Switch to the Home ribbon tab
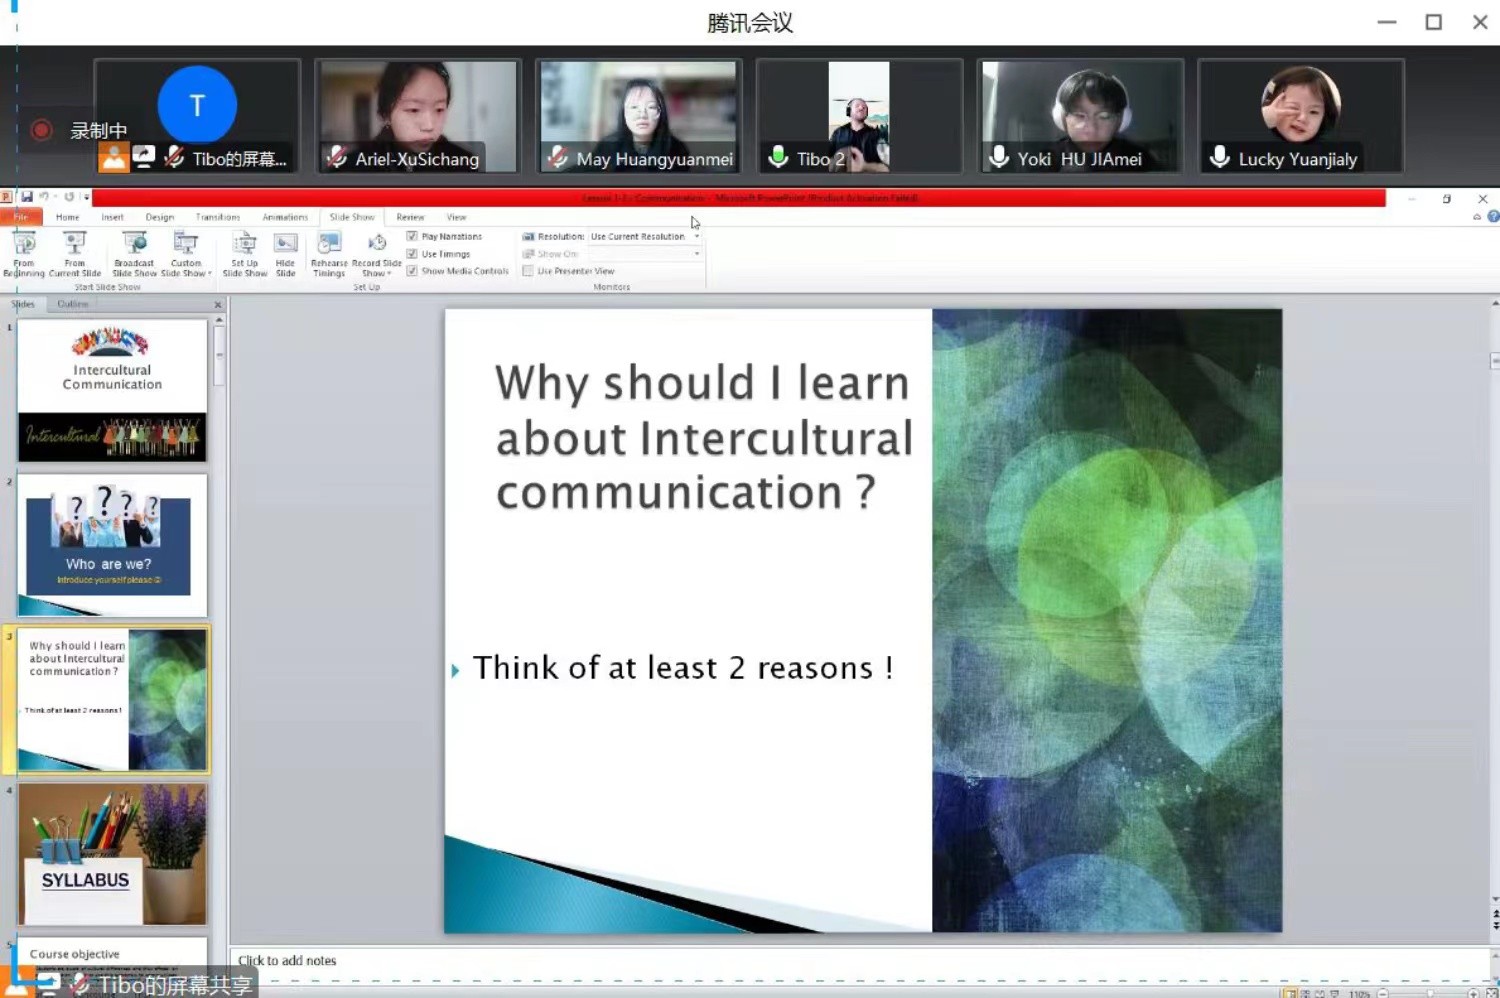The width and height of the screenshot is (1500, 998). pyautogui.click(x=68, y=217)
